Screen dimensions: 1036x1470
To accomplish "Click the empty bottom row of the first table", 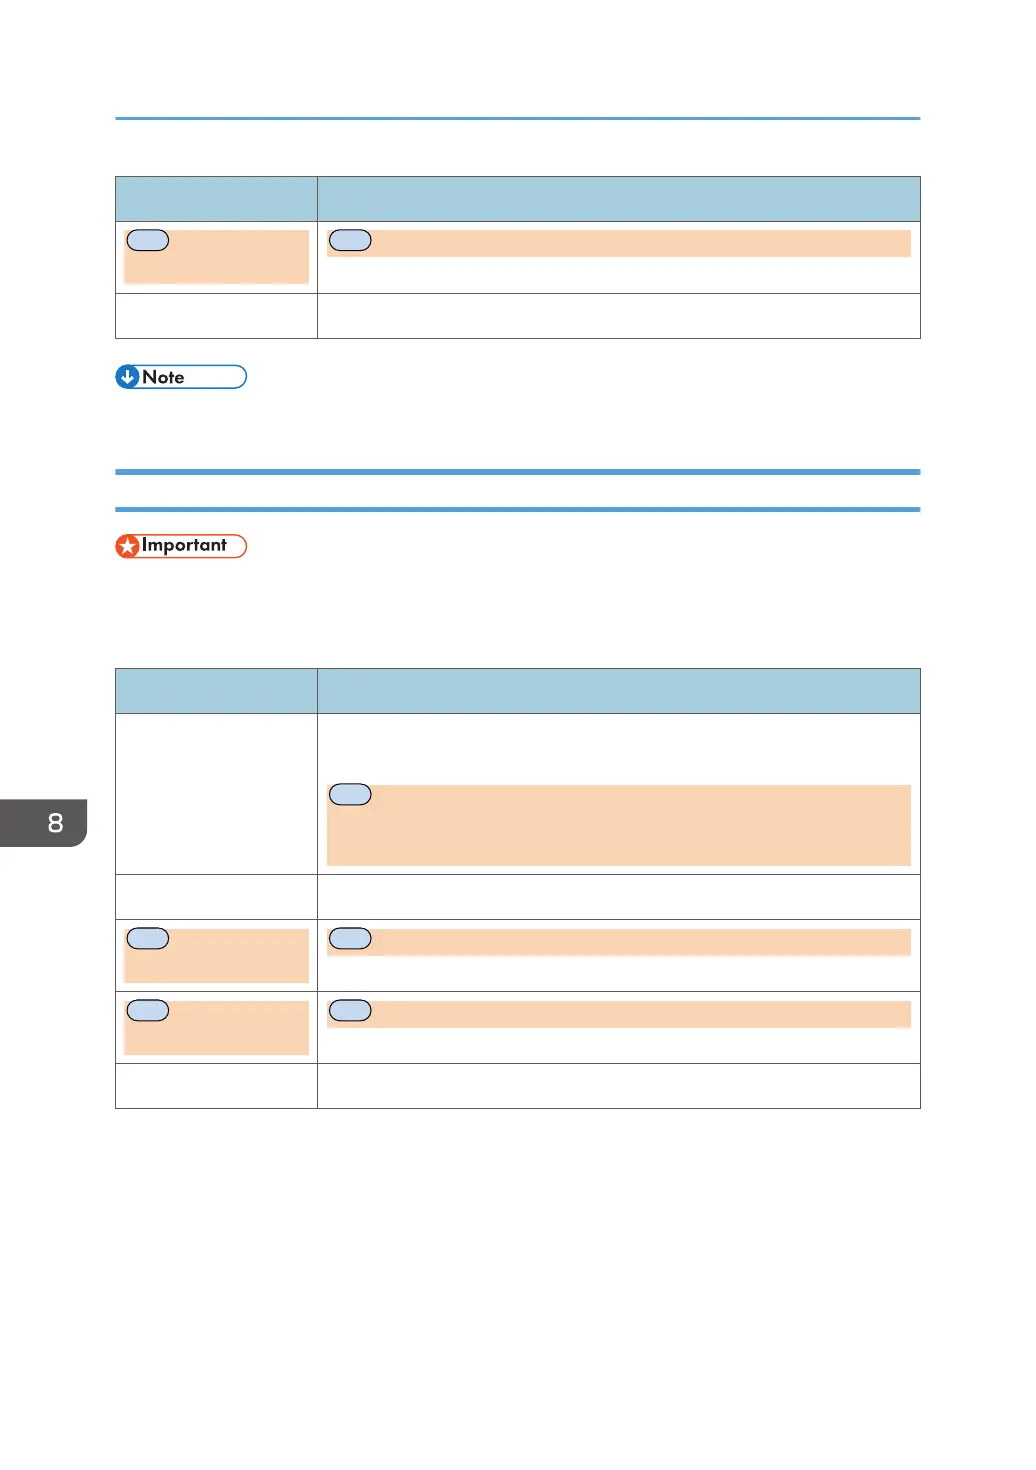I will coord(518,316).
